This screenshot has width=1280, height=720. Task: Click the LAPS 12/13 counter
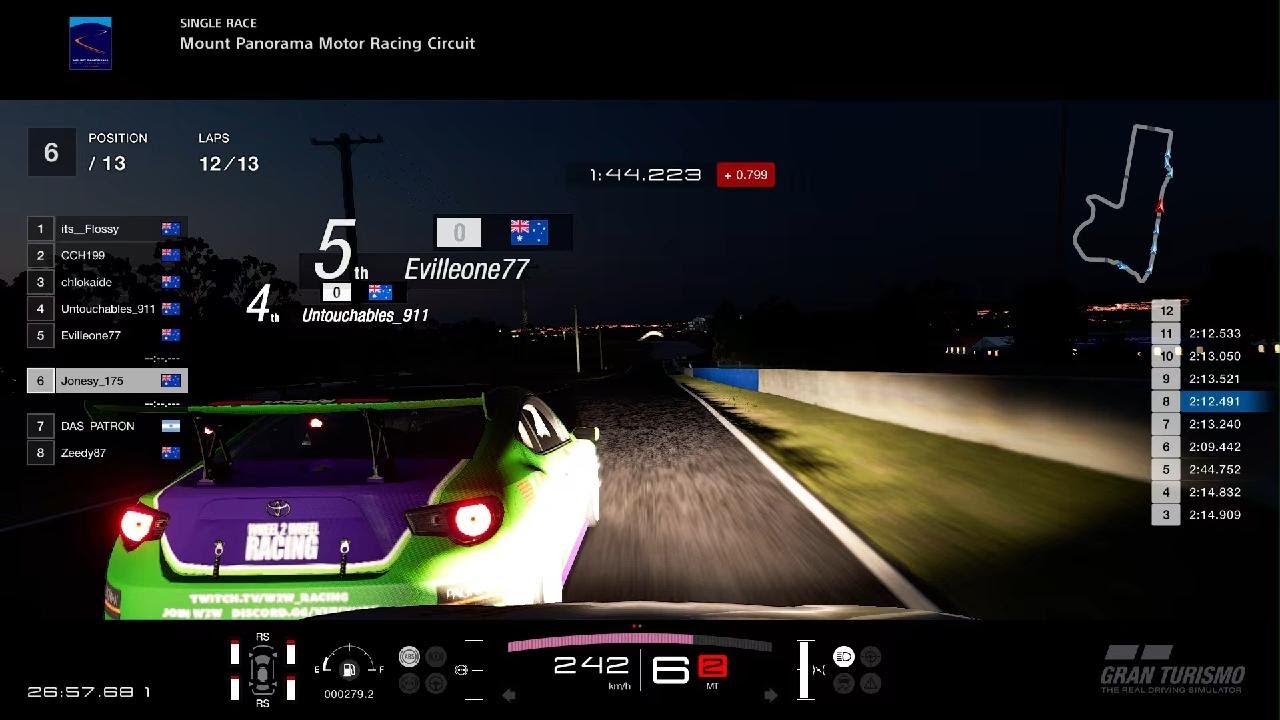[228, 152]
